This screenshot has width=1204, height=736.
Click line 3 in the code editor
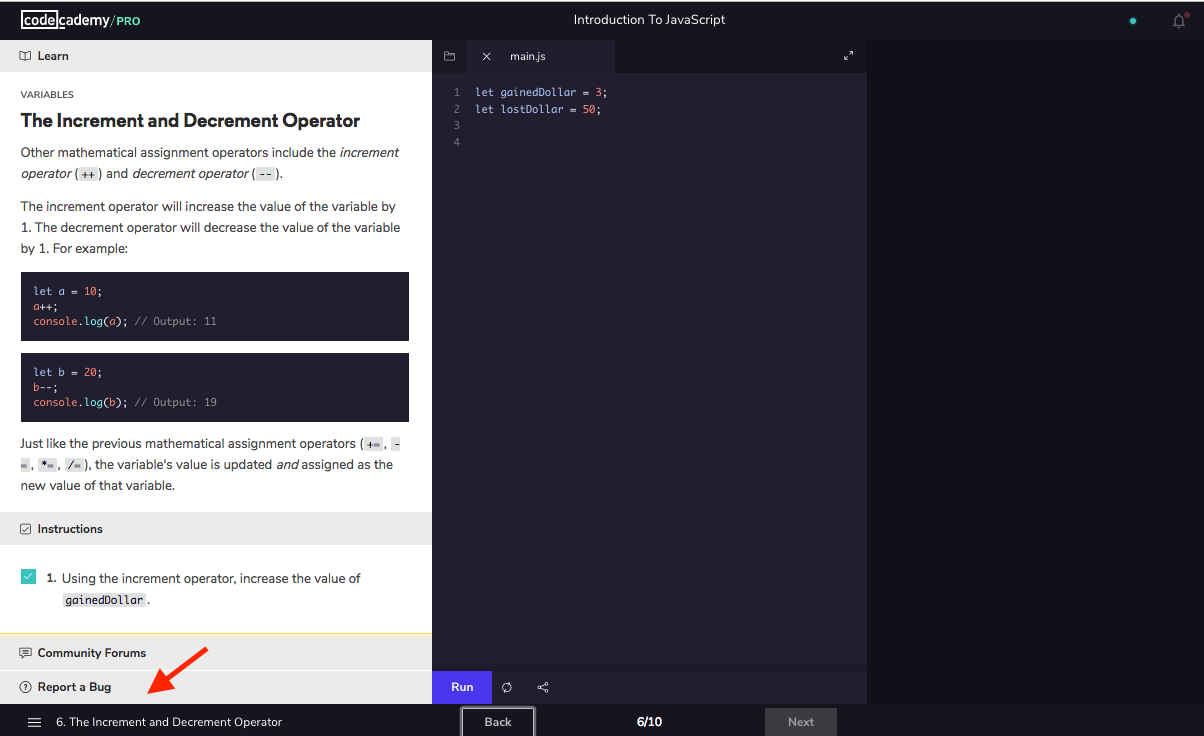click(x=650, y=125)
